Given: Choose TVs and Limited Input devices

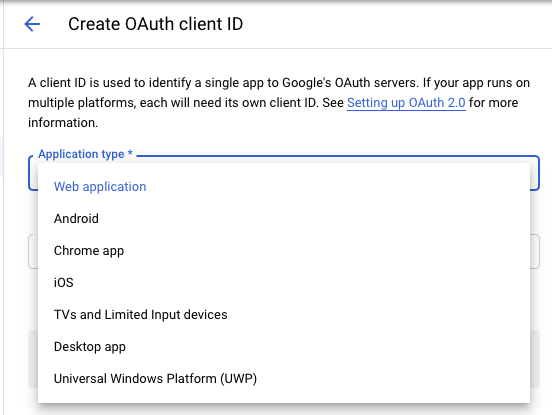Looking at the screenshot, I should point(284,315).
